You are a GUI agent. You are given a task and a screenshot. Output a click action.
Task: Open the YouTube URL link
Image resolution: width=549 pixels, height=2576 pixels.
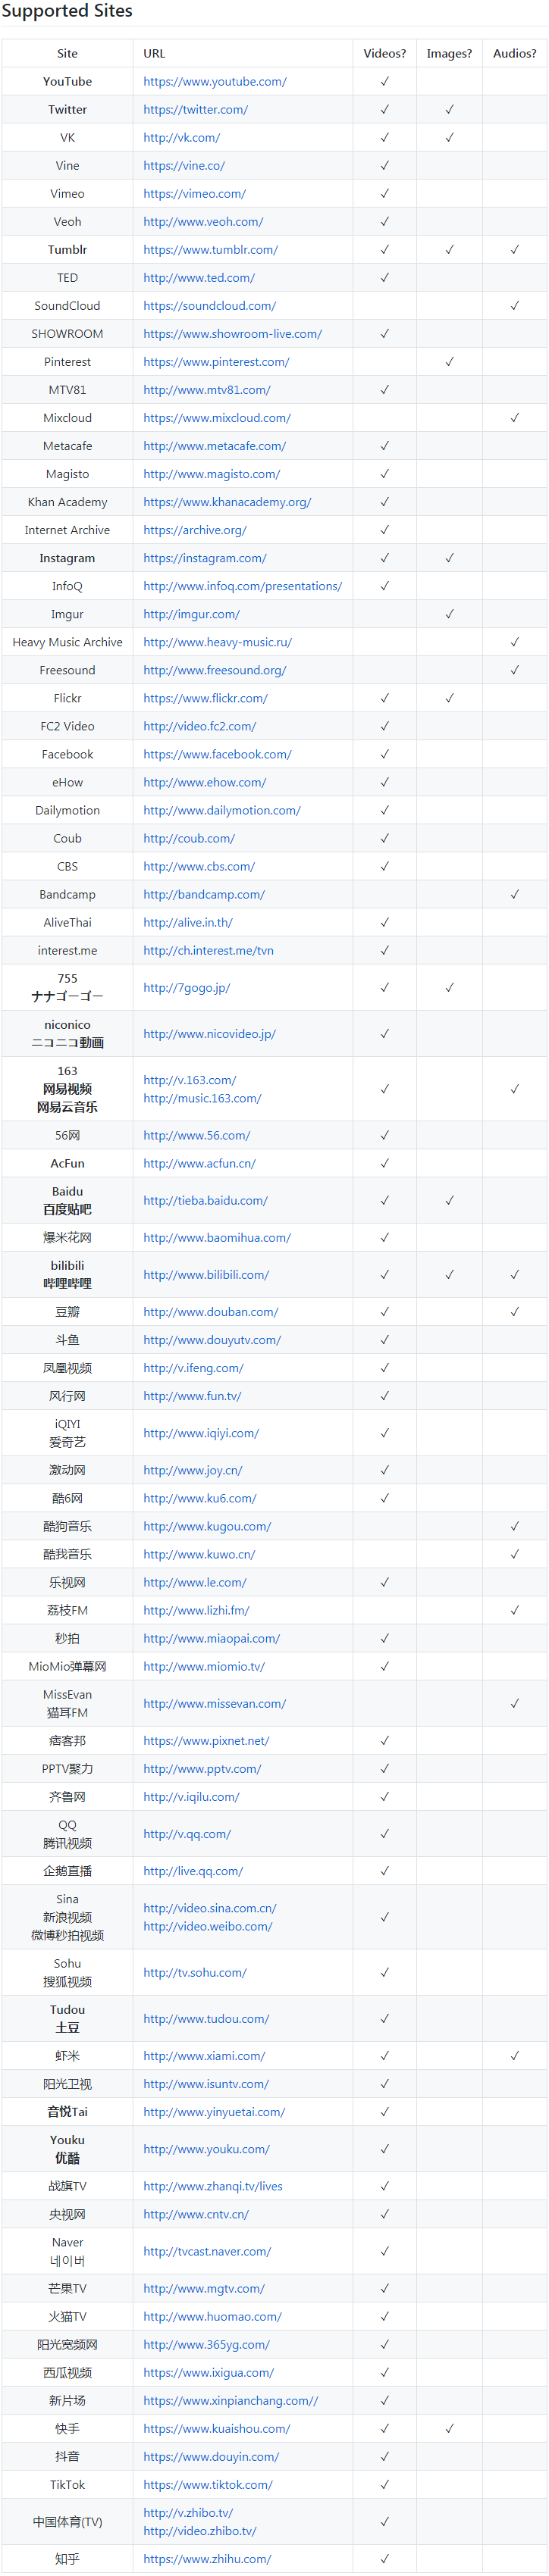coord(214,82)
